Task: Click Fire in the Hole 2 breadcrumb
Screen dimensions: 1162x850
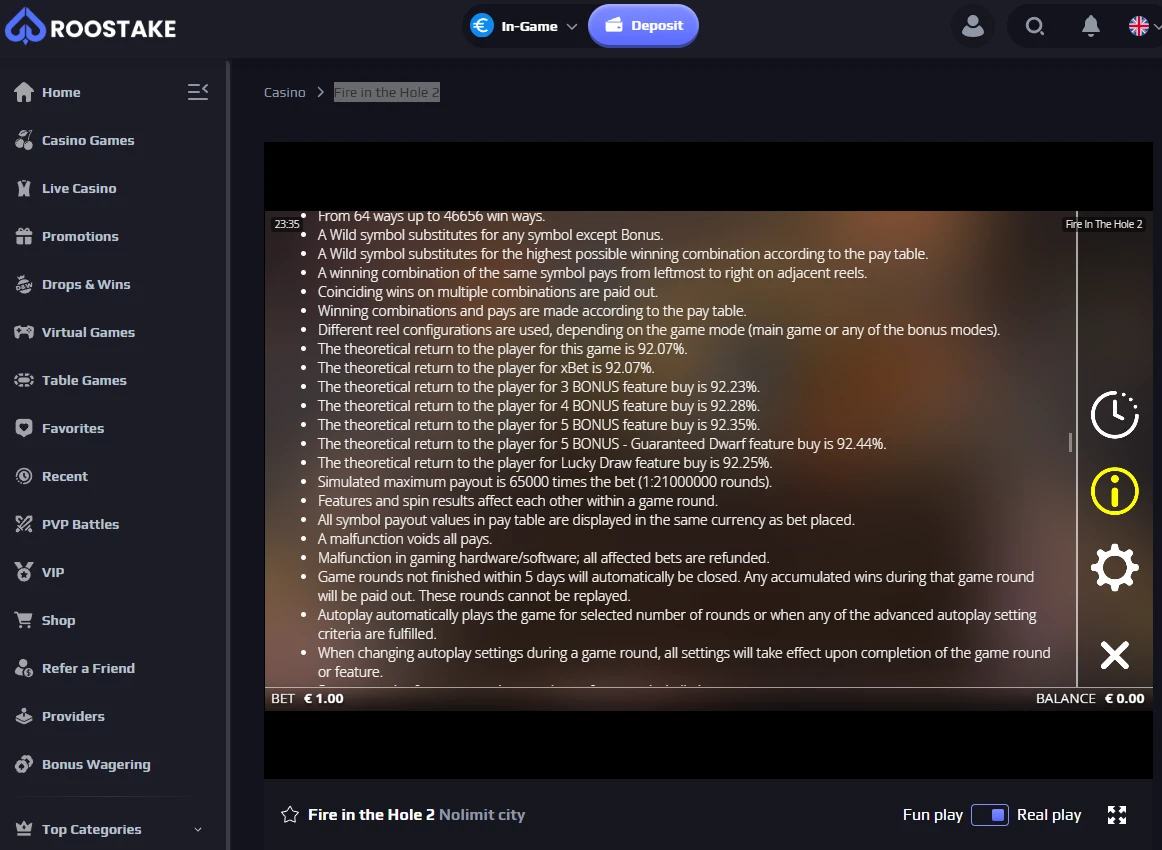Action: click(386, 92)
